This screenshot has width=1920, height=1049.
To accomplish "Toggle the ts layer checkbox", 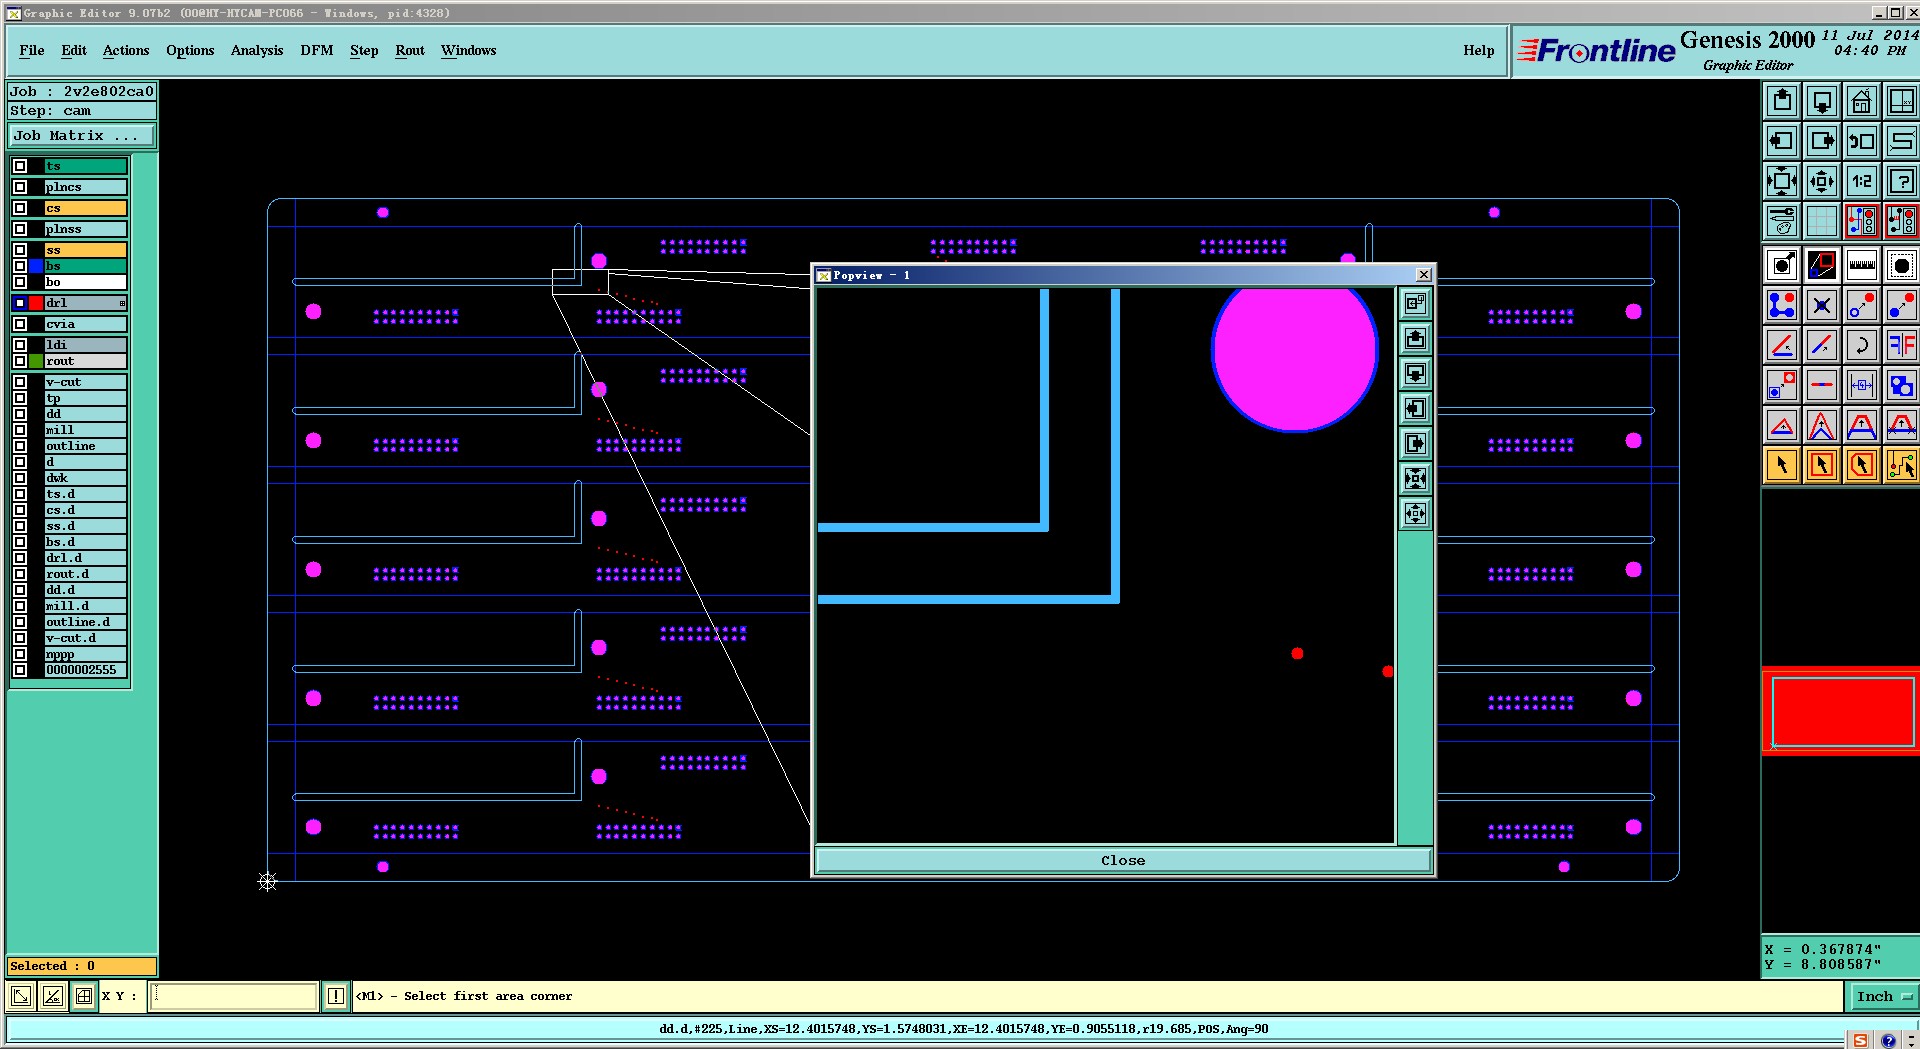I will (x=20, y=166).
